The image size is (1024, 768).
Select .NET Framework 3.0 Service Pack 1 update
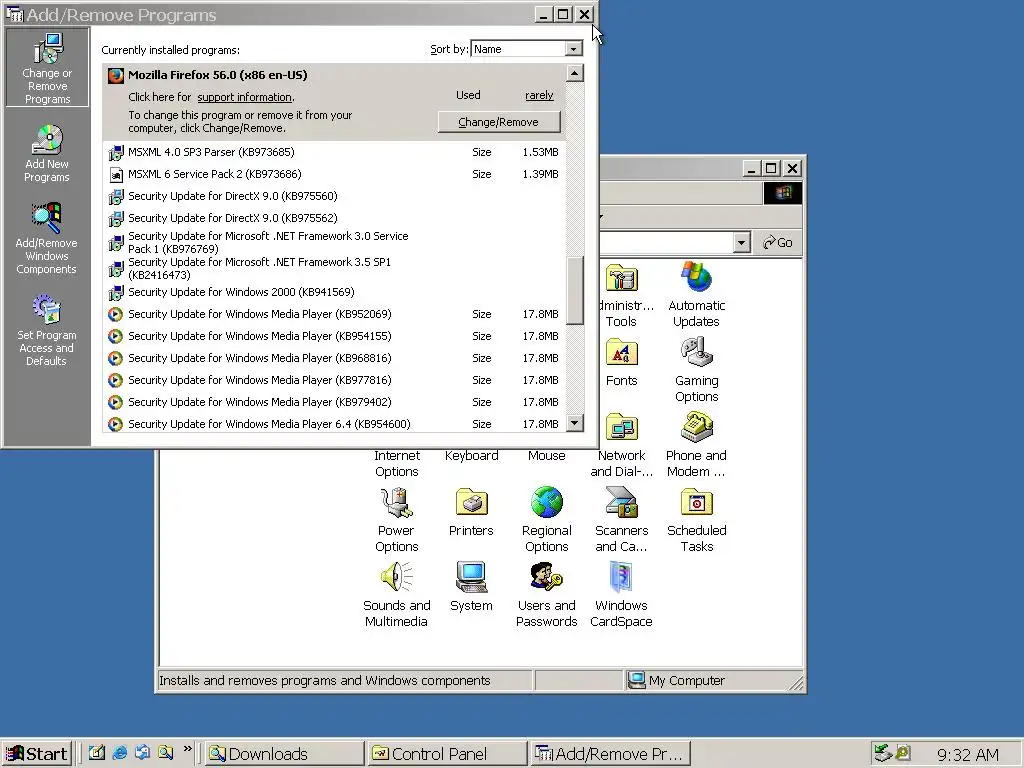334,242
